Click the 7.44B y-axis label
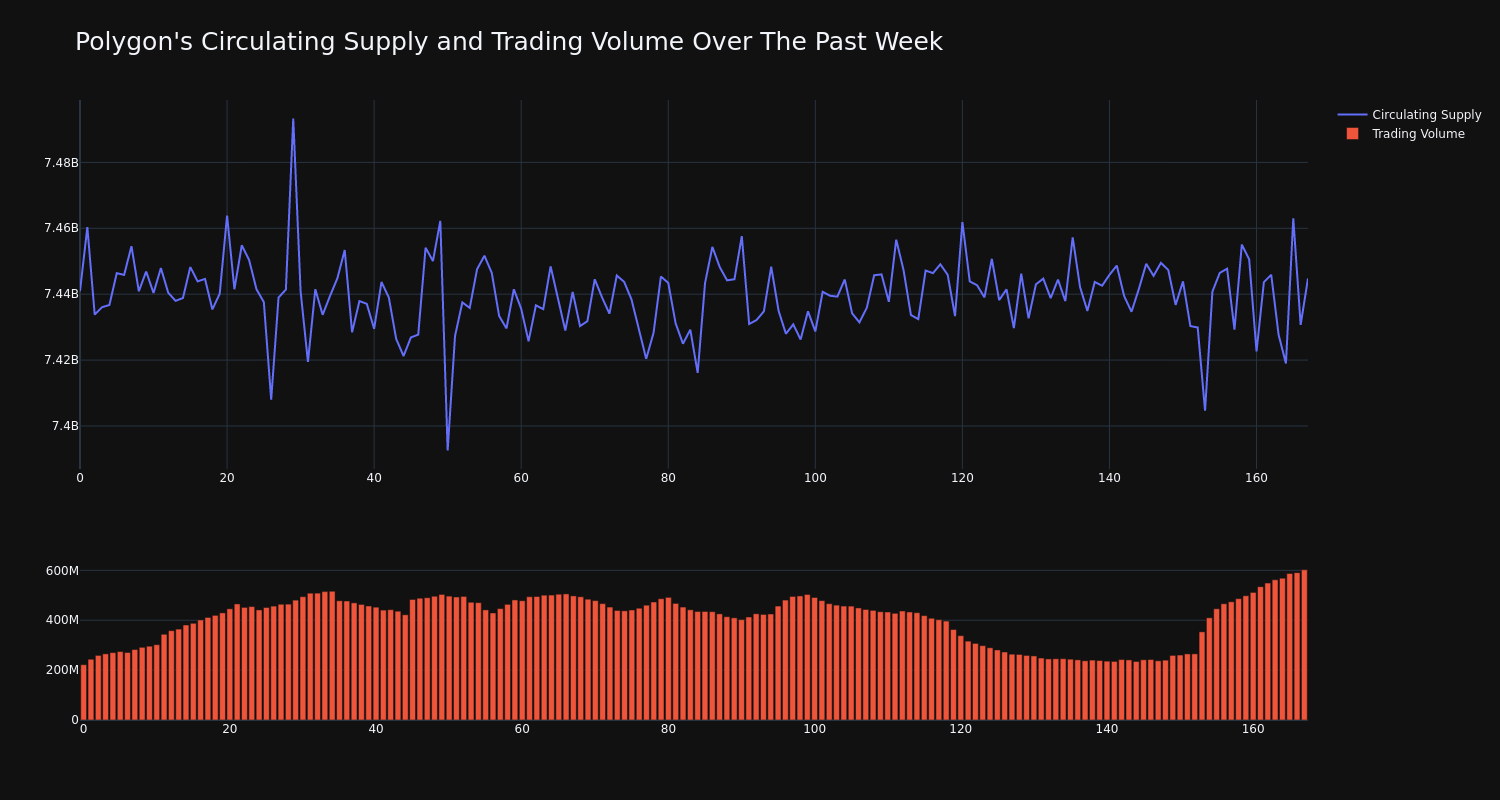 click(61, 294)
